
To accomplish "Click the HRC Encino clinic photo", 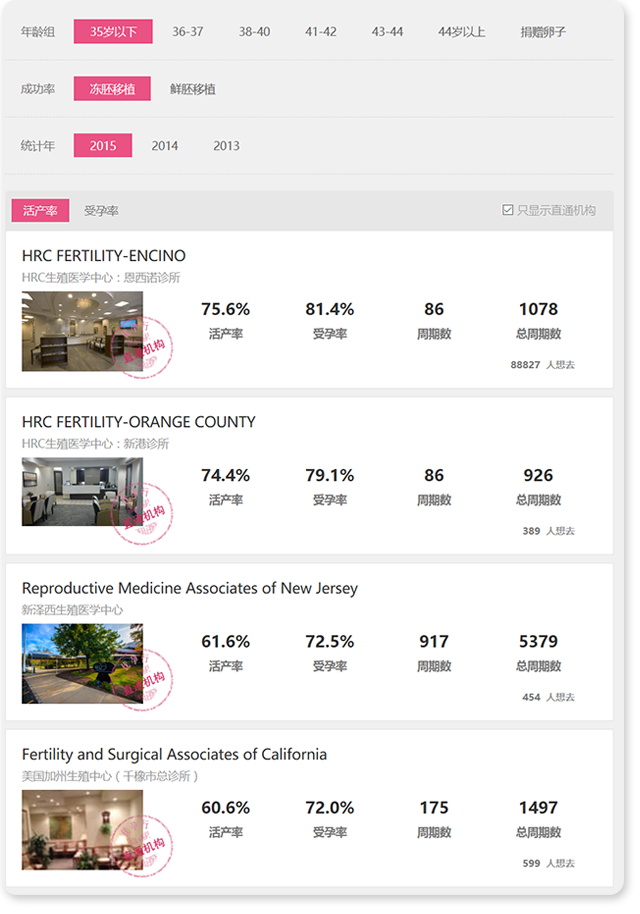I will coord(82,331).
